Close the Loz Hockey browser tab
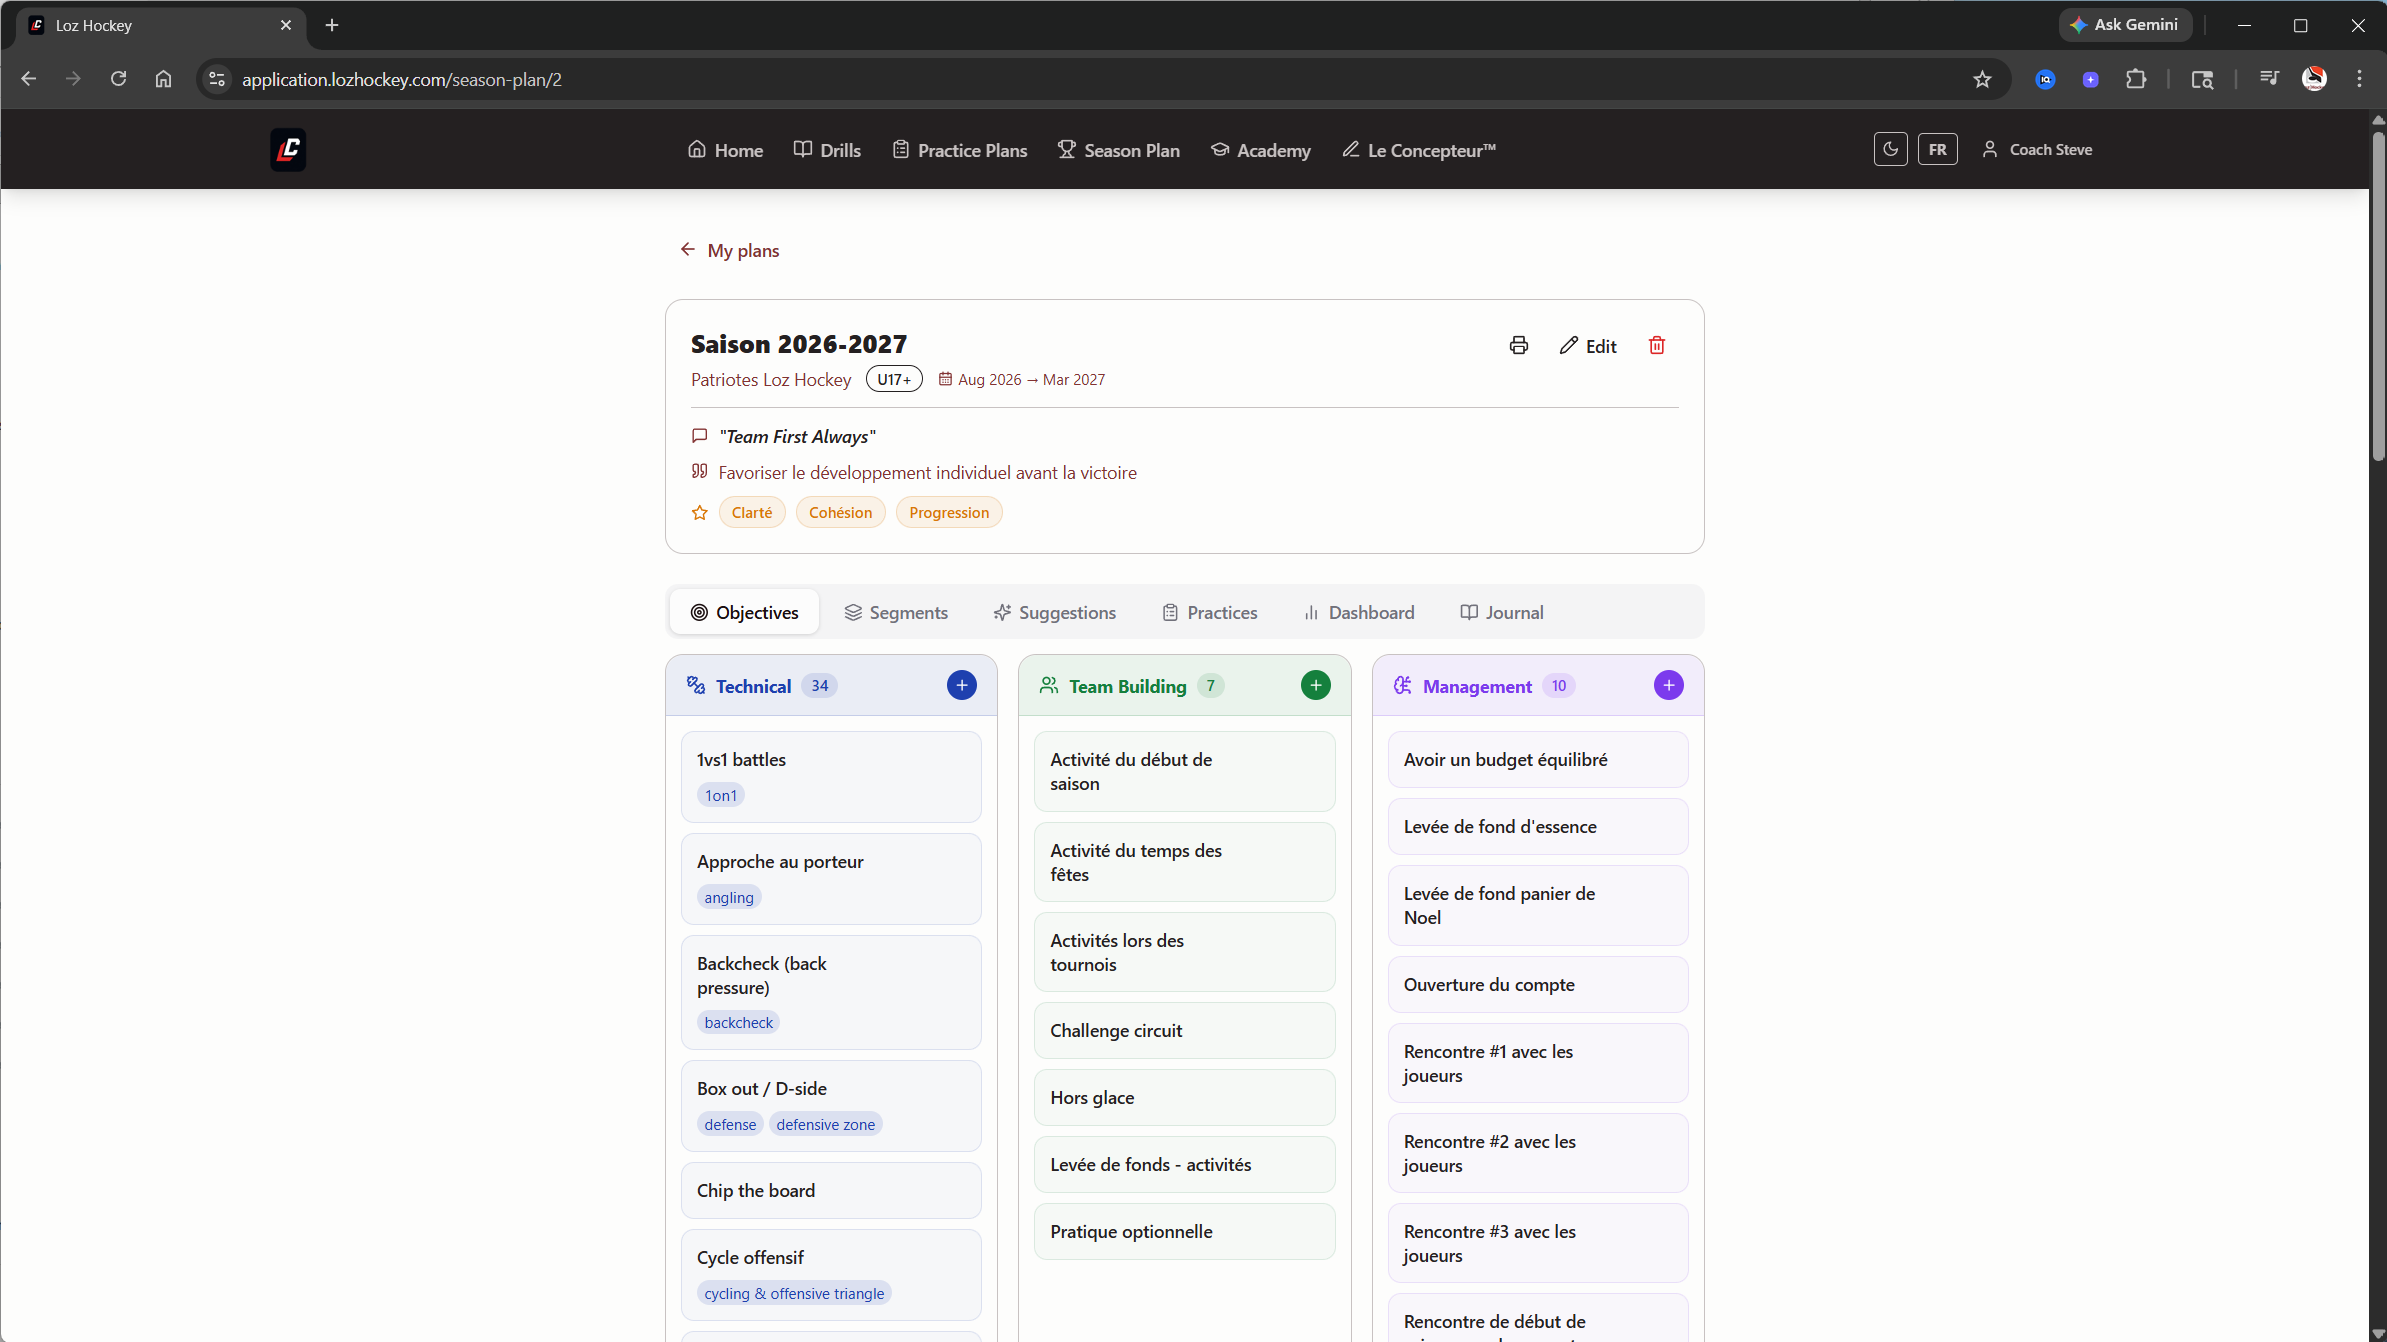Screen dimensions: 2387x1342 point(286,26)
